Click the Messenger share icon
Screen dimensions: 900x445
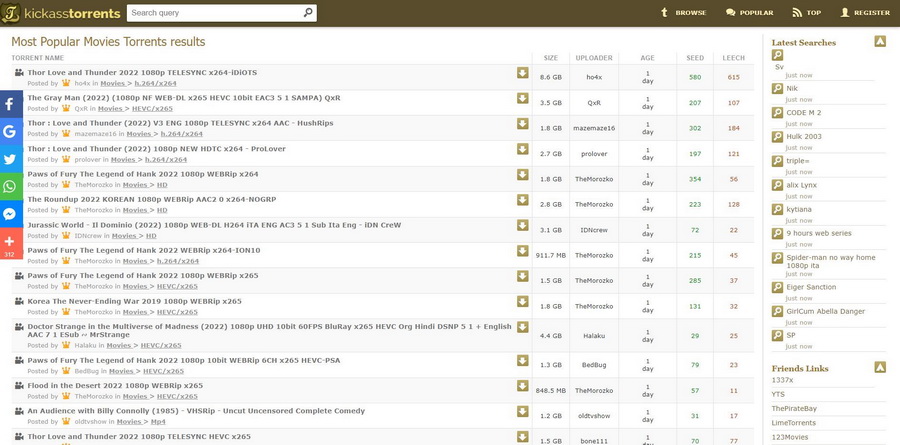[x=11, y=214]
